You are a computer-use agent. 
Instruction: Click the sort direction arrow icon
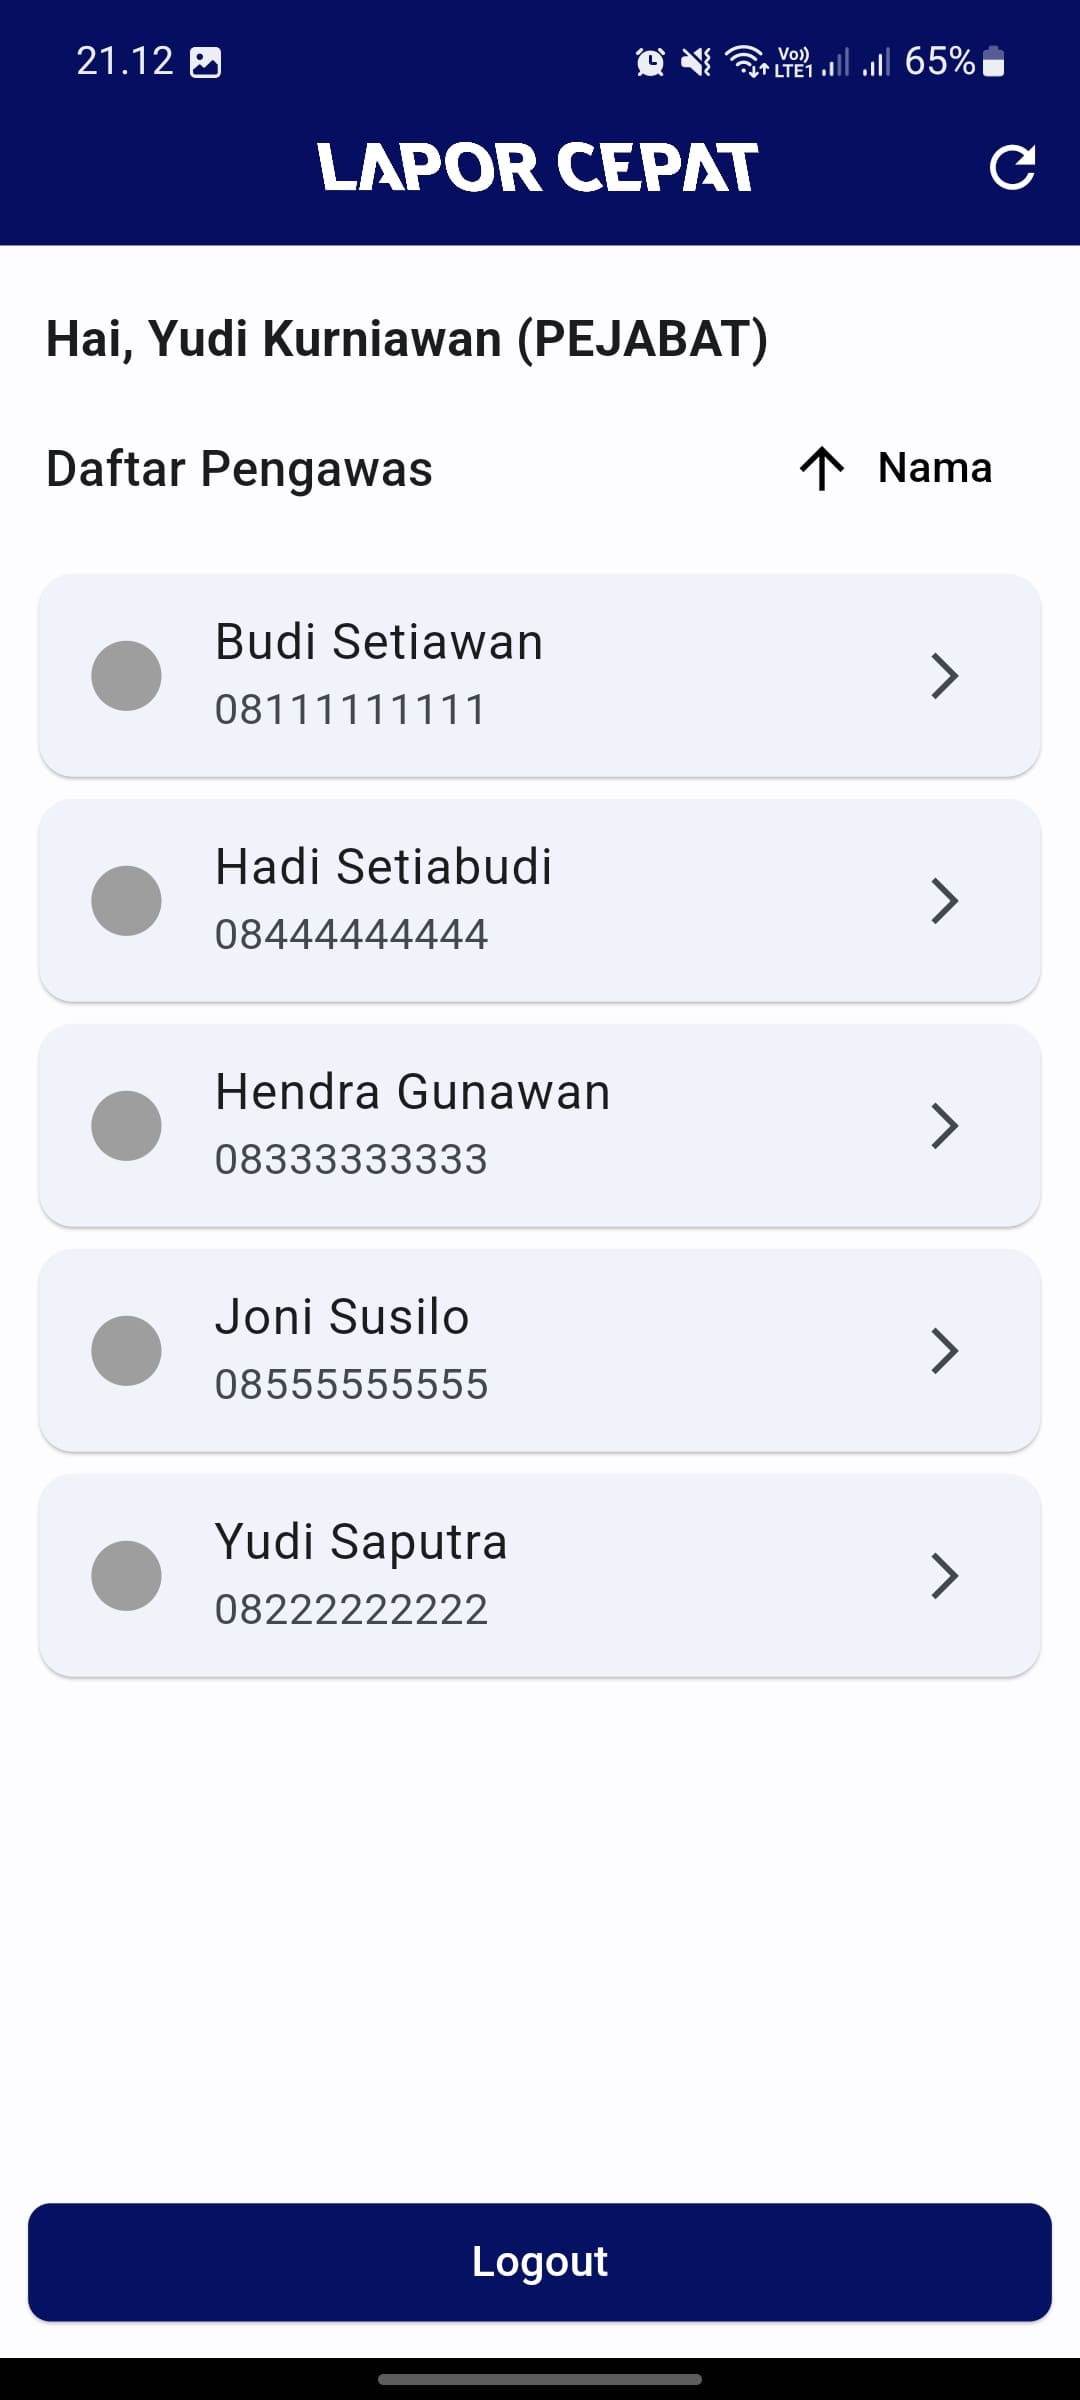822,468
